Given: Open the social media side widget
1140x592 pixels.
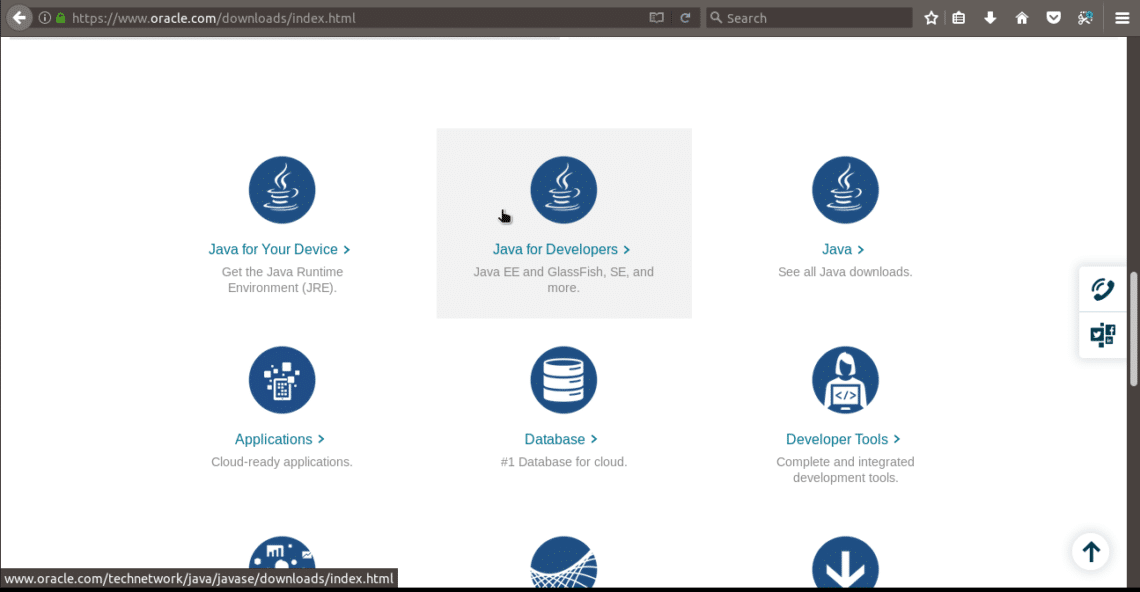Looking at the screenshot, I should (x=1102, y=335).
